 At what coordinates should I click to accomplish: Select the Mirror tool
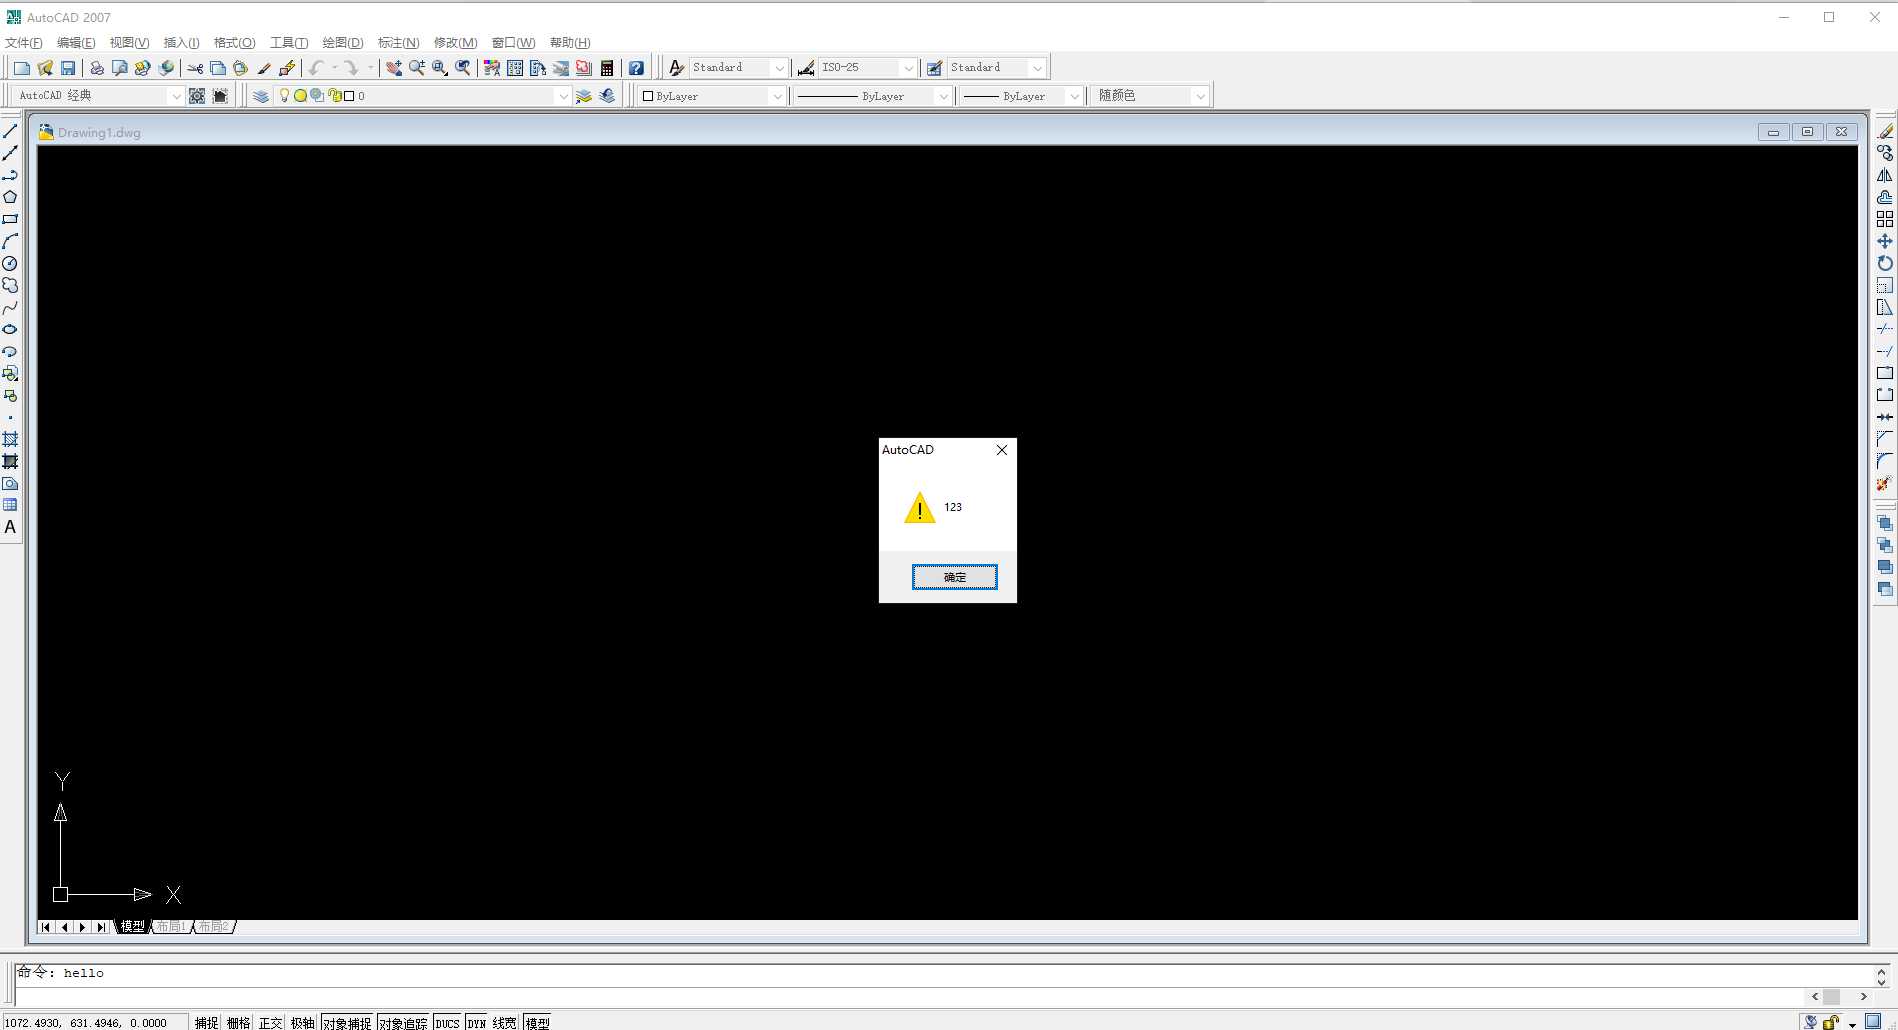[1885, 175]
